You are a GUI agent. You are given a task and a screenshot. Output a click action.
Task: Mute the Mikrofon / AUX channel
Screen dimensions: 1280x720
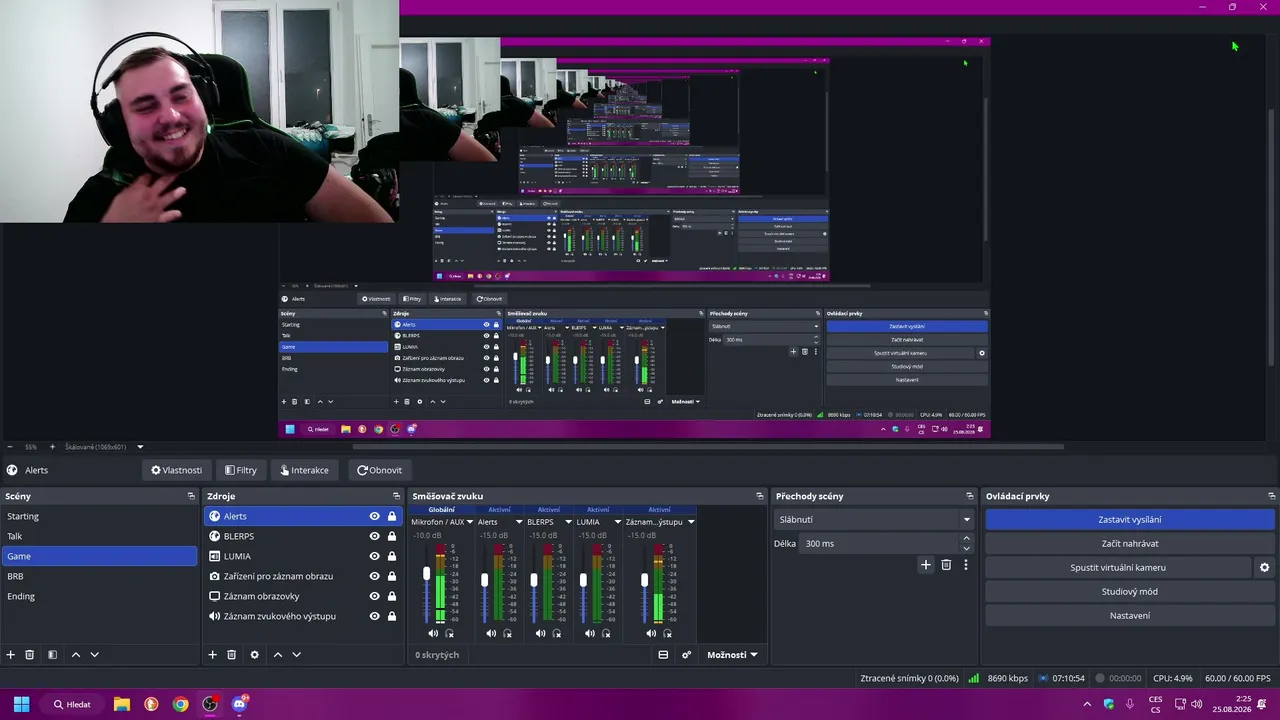tap(433, 633)
